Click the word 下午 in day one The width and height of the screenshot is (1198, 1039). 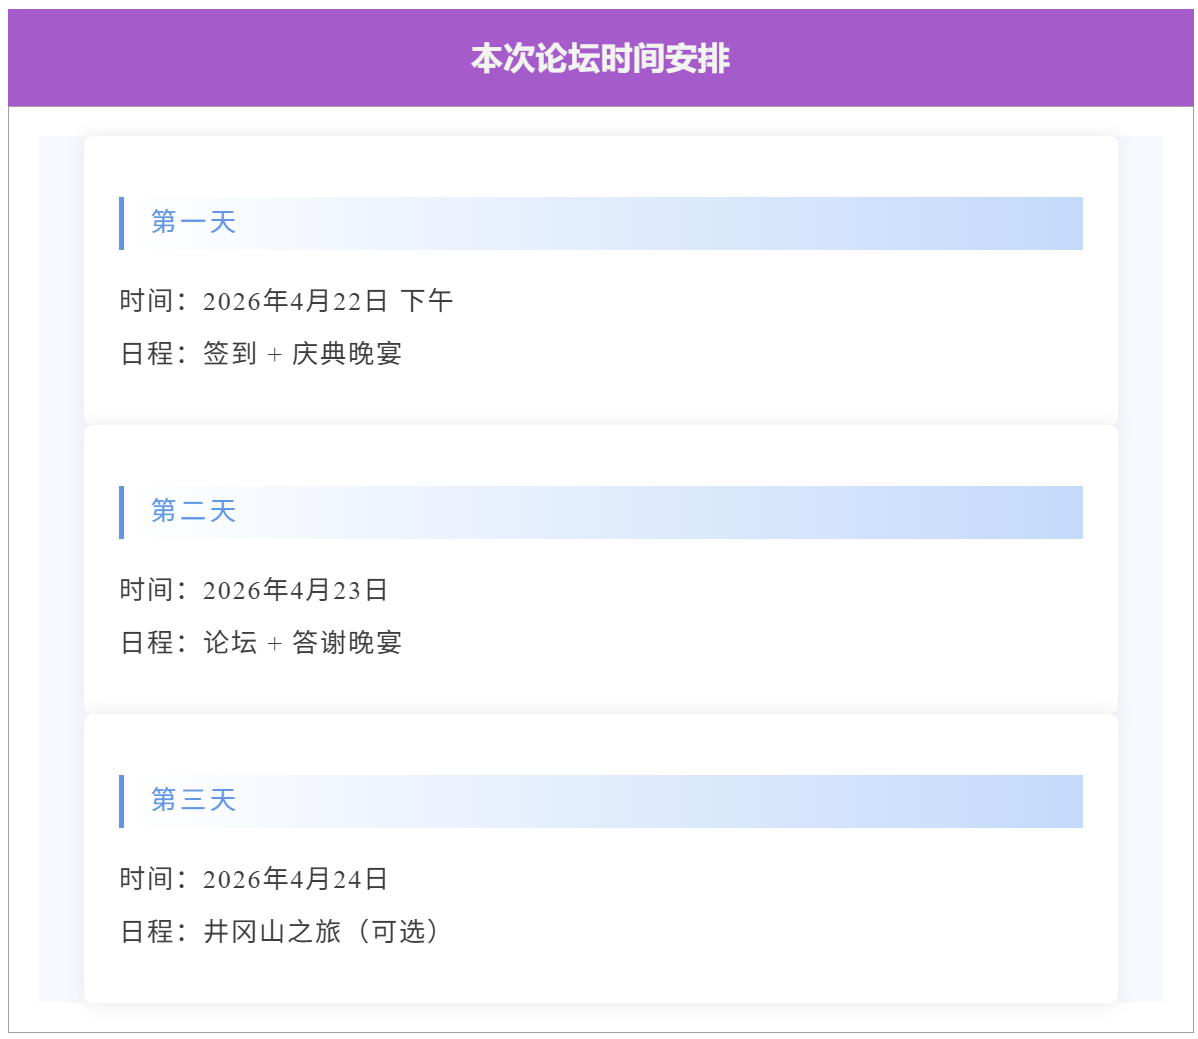pos(427,301)
